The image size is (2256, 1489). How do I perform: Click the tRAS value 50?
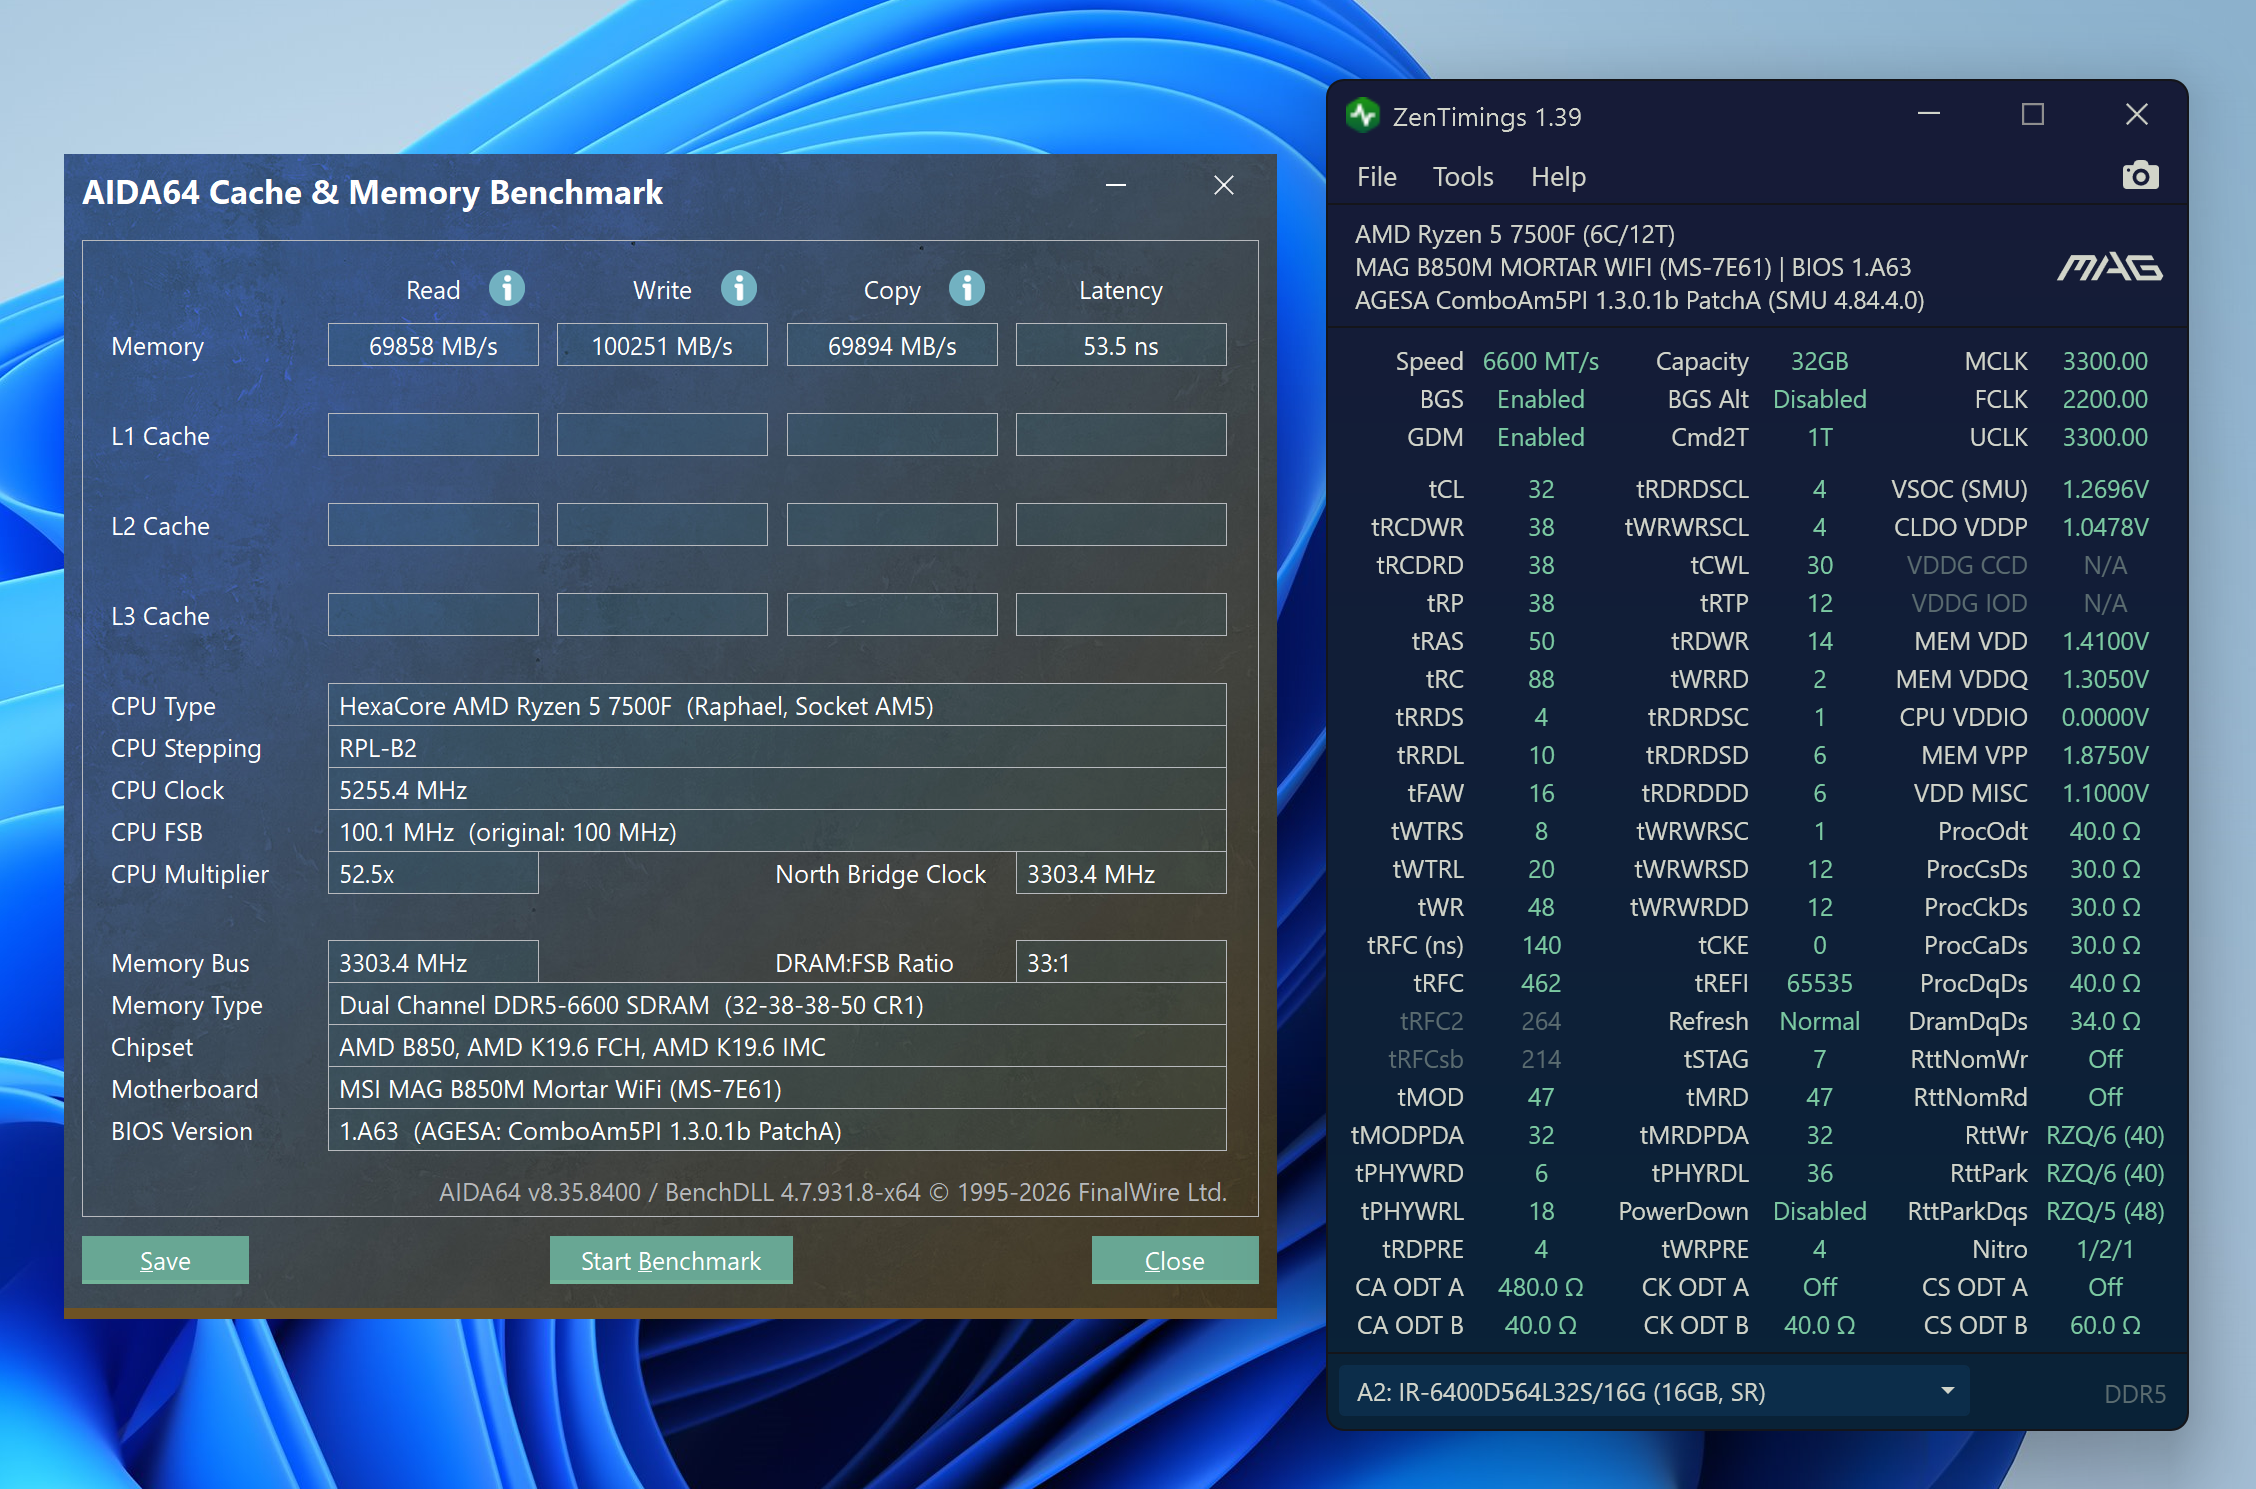click(1541, 641)
